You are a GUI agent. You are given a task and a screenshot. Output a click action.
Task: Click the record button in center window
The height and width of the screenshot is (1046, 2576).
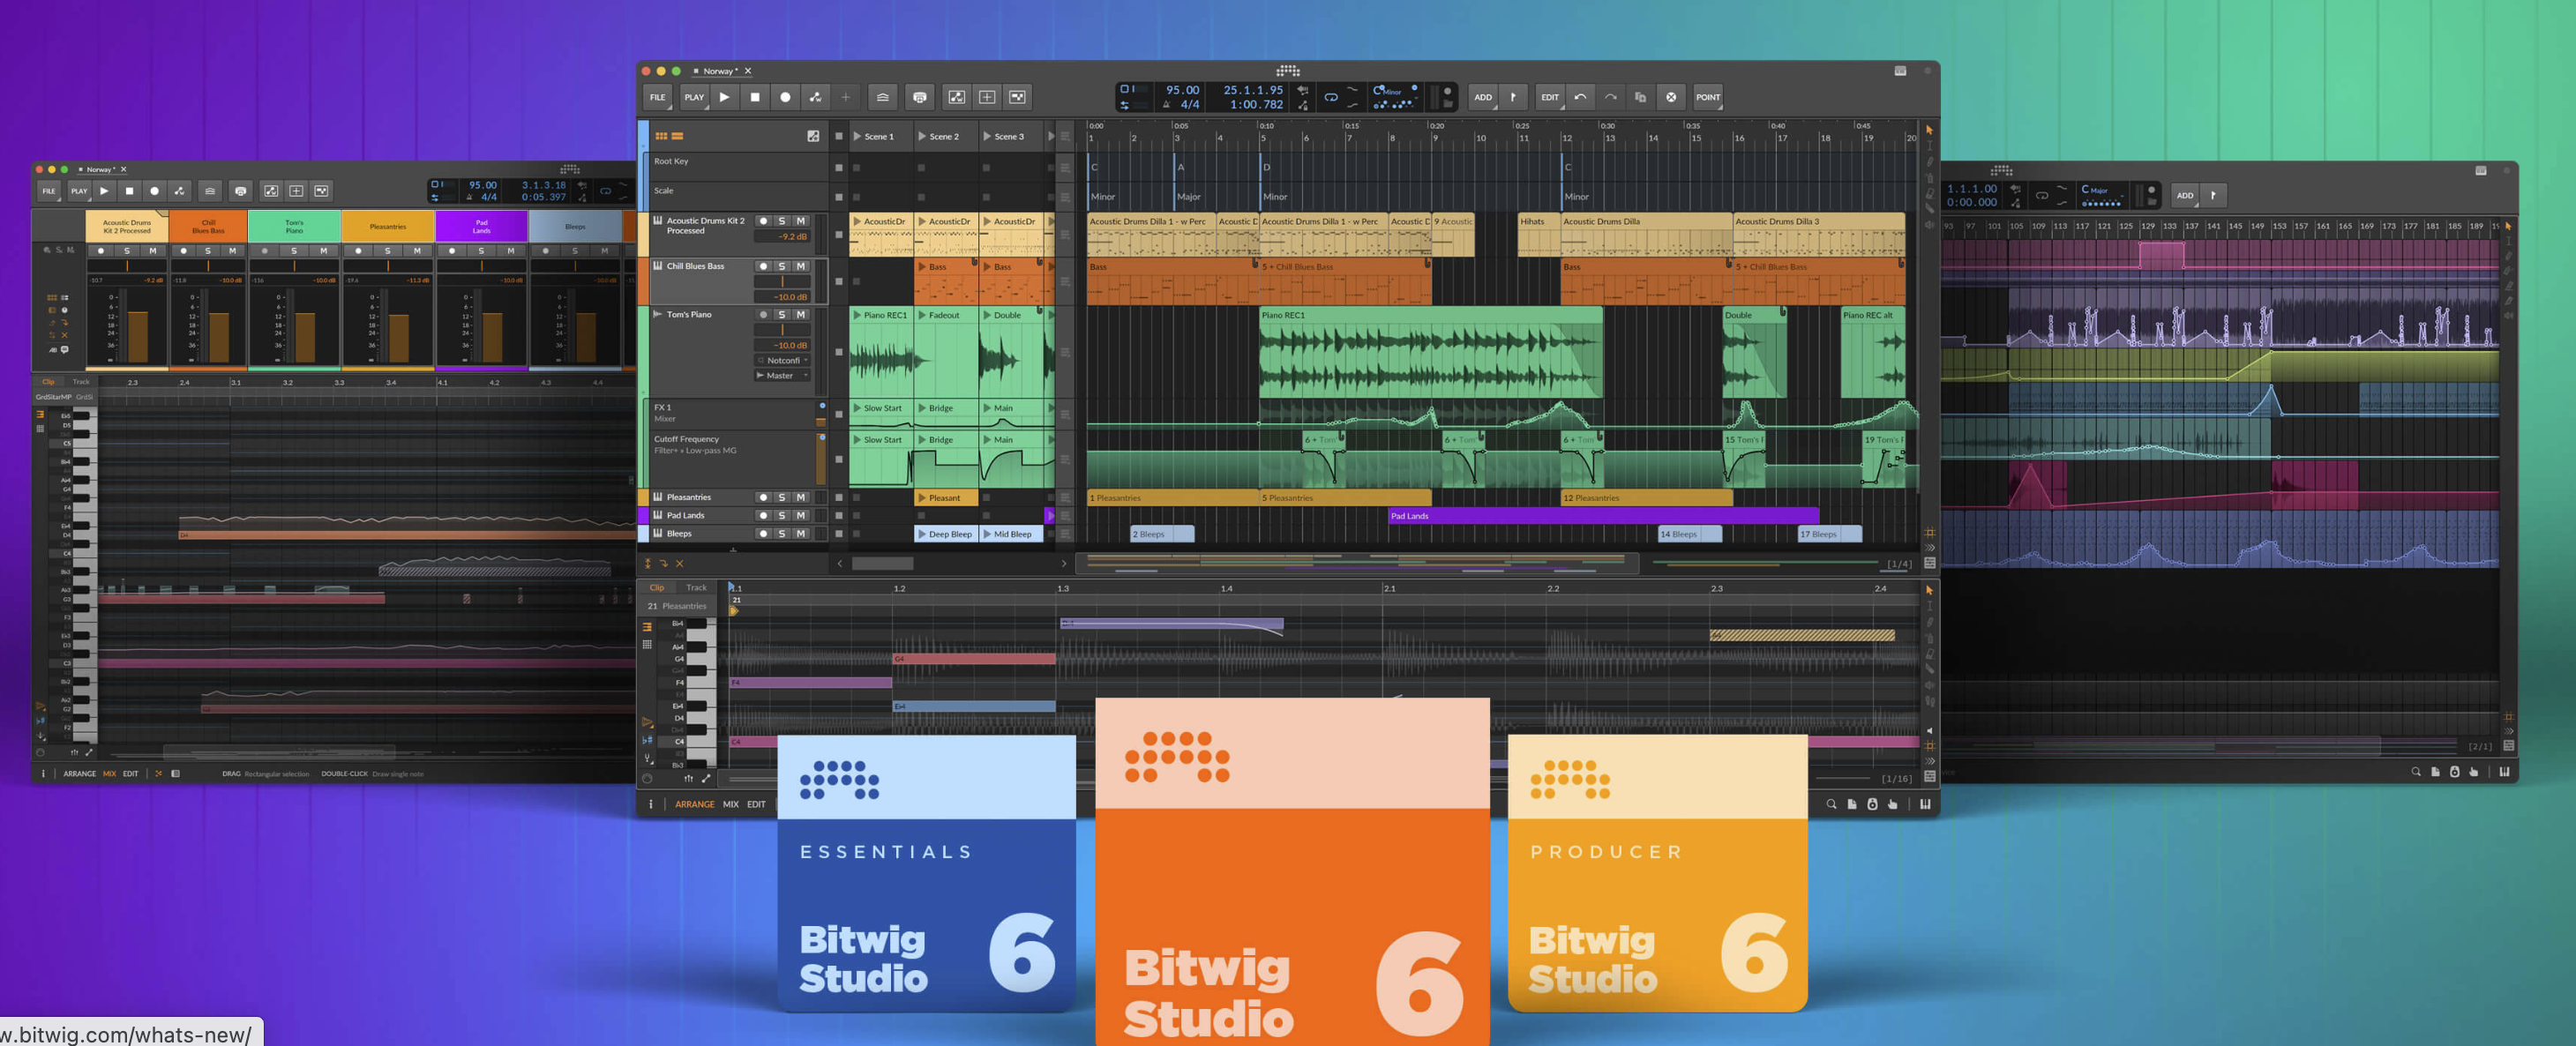(785, 97)
